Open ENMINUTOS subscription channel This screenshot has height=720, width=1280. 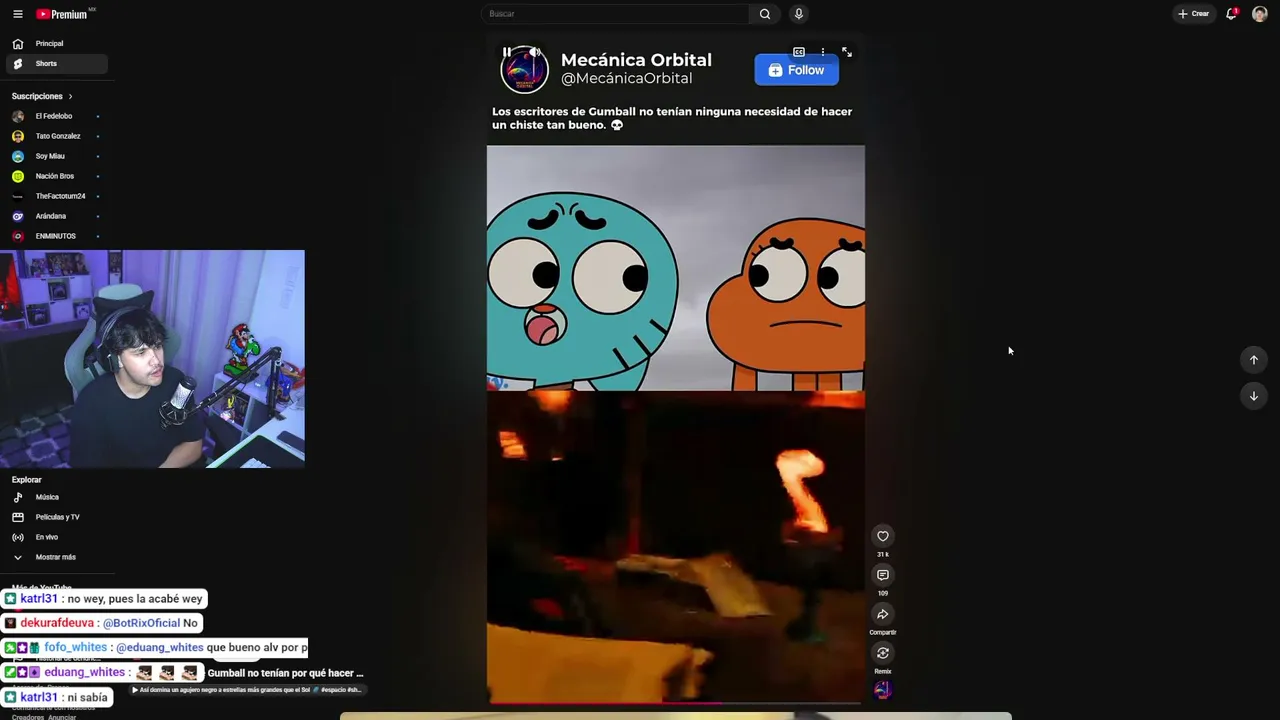[x=56, y=236]
